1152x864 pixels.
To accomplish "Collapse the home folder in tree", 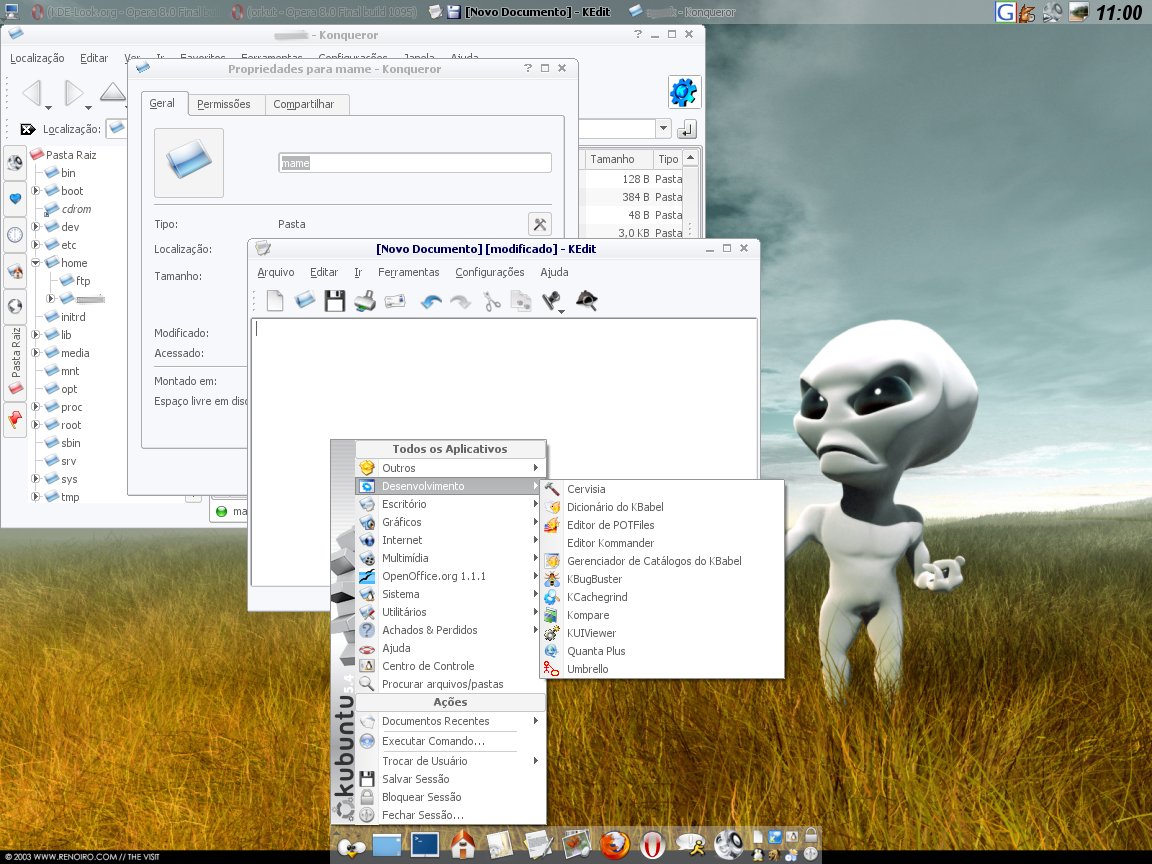I will [35, 262].
